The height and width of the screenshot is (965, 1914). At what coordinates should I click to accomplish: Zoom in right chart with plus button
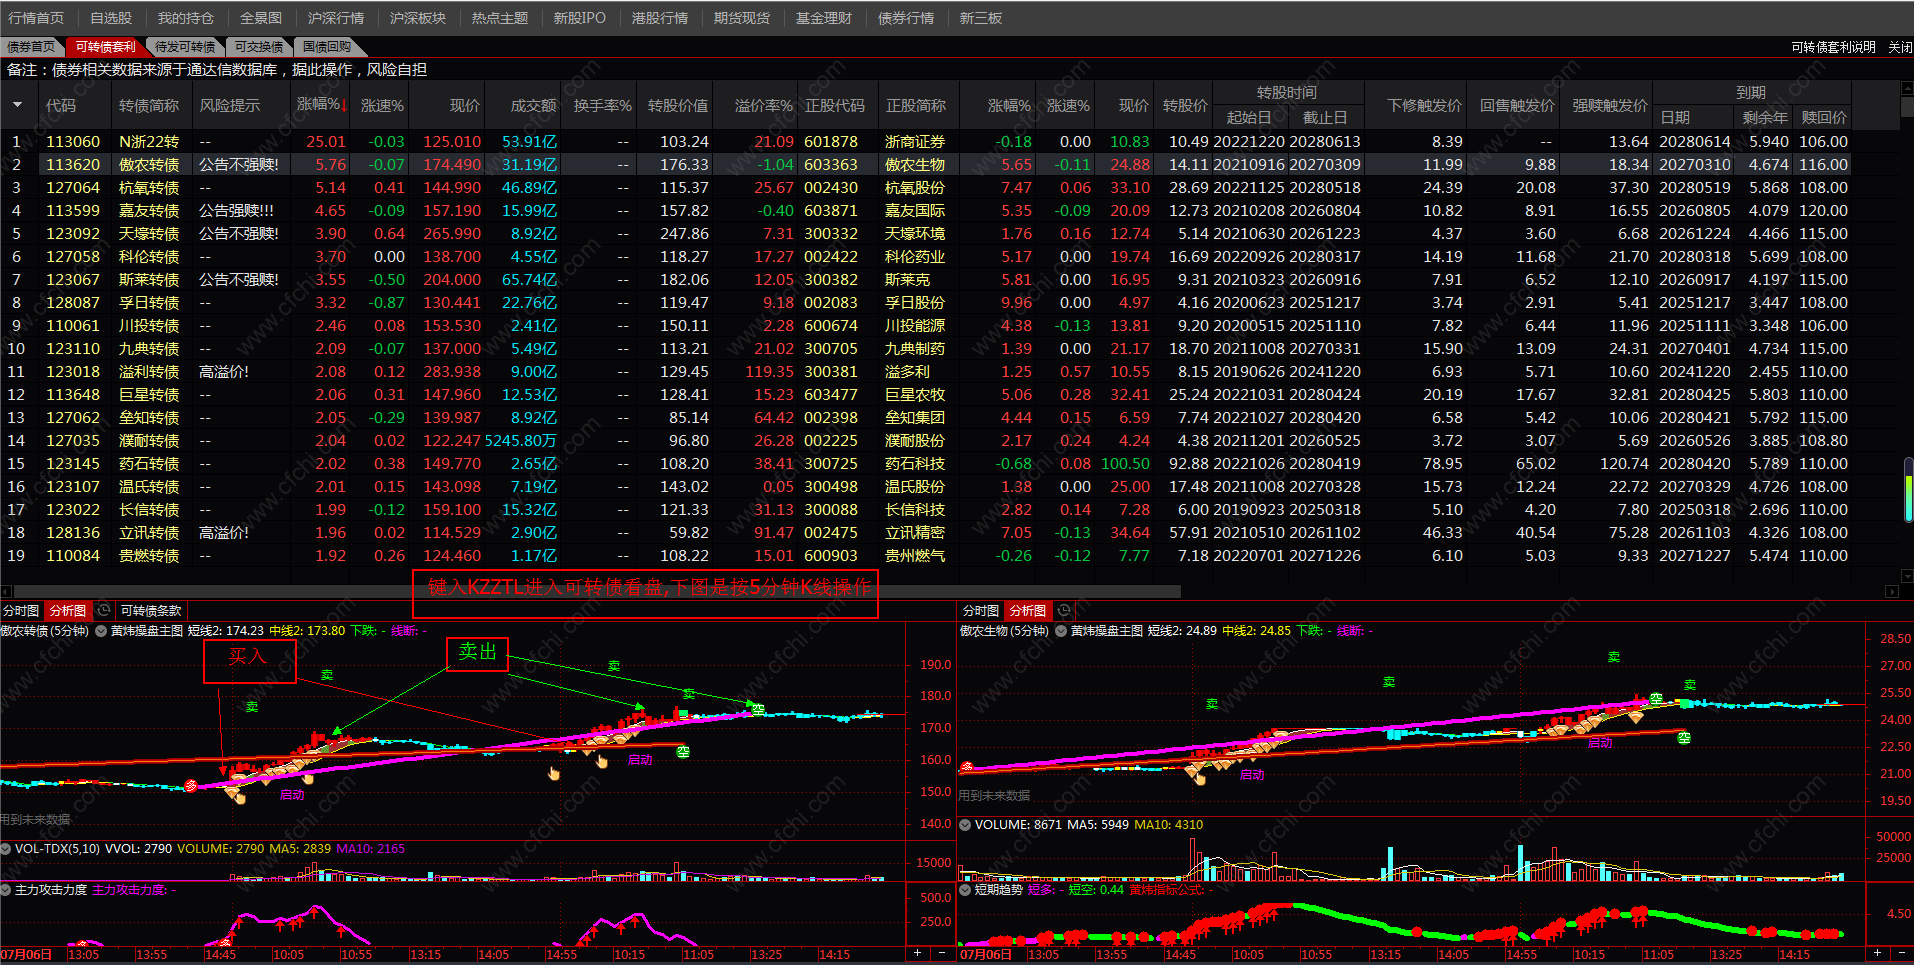pos(1878,953)
